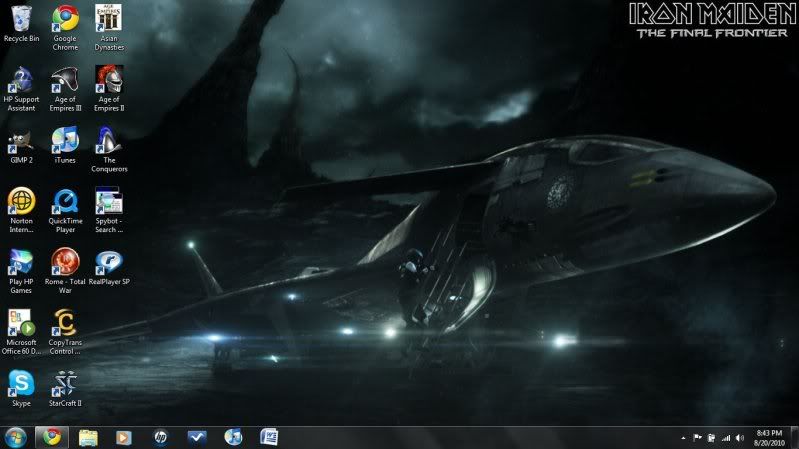Open the clock showing 8:43 PM
799x449 pixels.
coord(769,438)
